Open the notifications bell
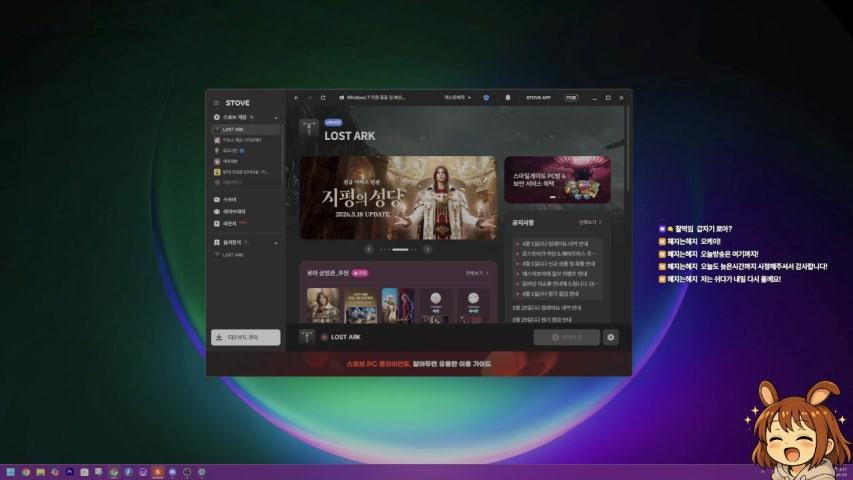This screenshot has height=480, width=853. point(507,98)
